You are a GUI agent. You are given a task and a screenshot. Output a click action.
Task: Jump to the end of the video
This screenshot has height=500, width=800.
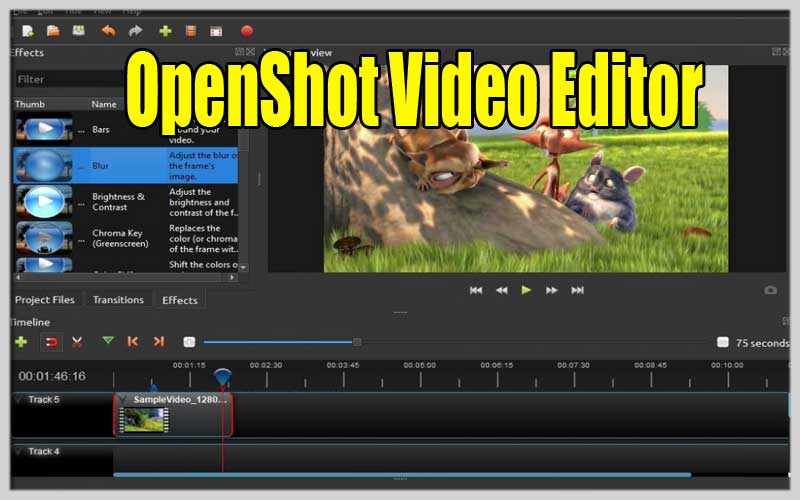[x=577, y=290]
